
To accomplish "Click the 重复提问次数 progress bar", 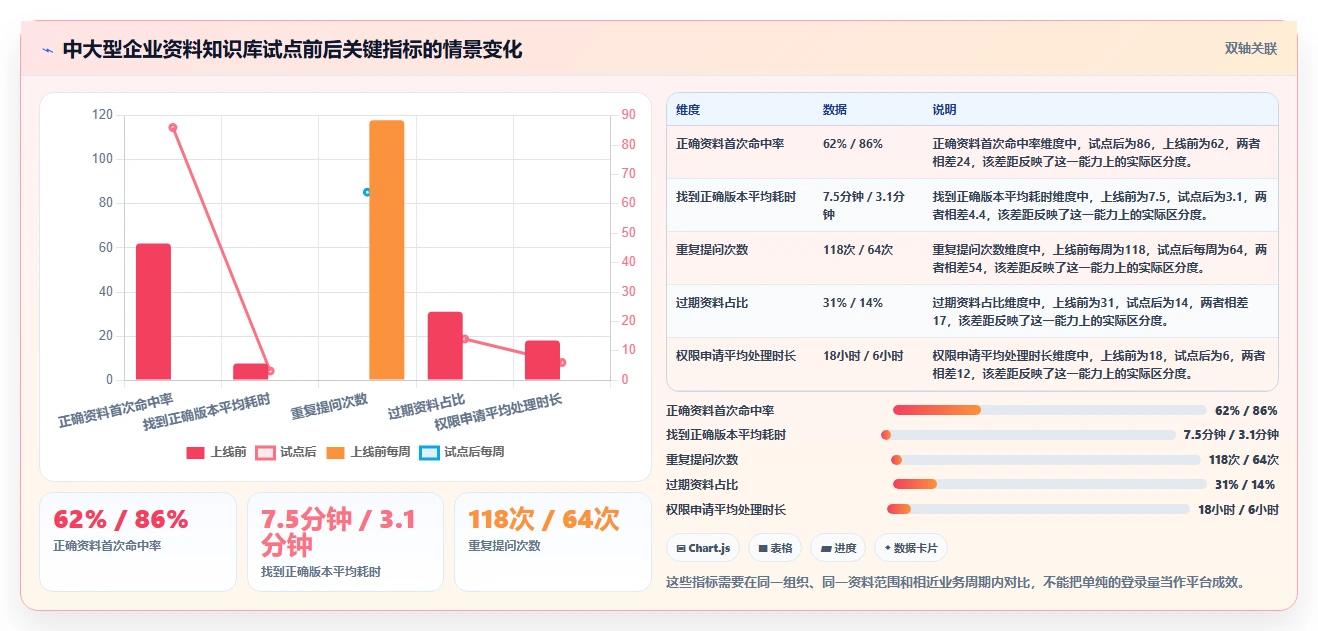I will point(1045,460).
